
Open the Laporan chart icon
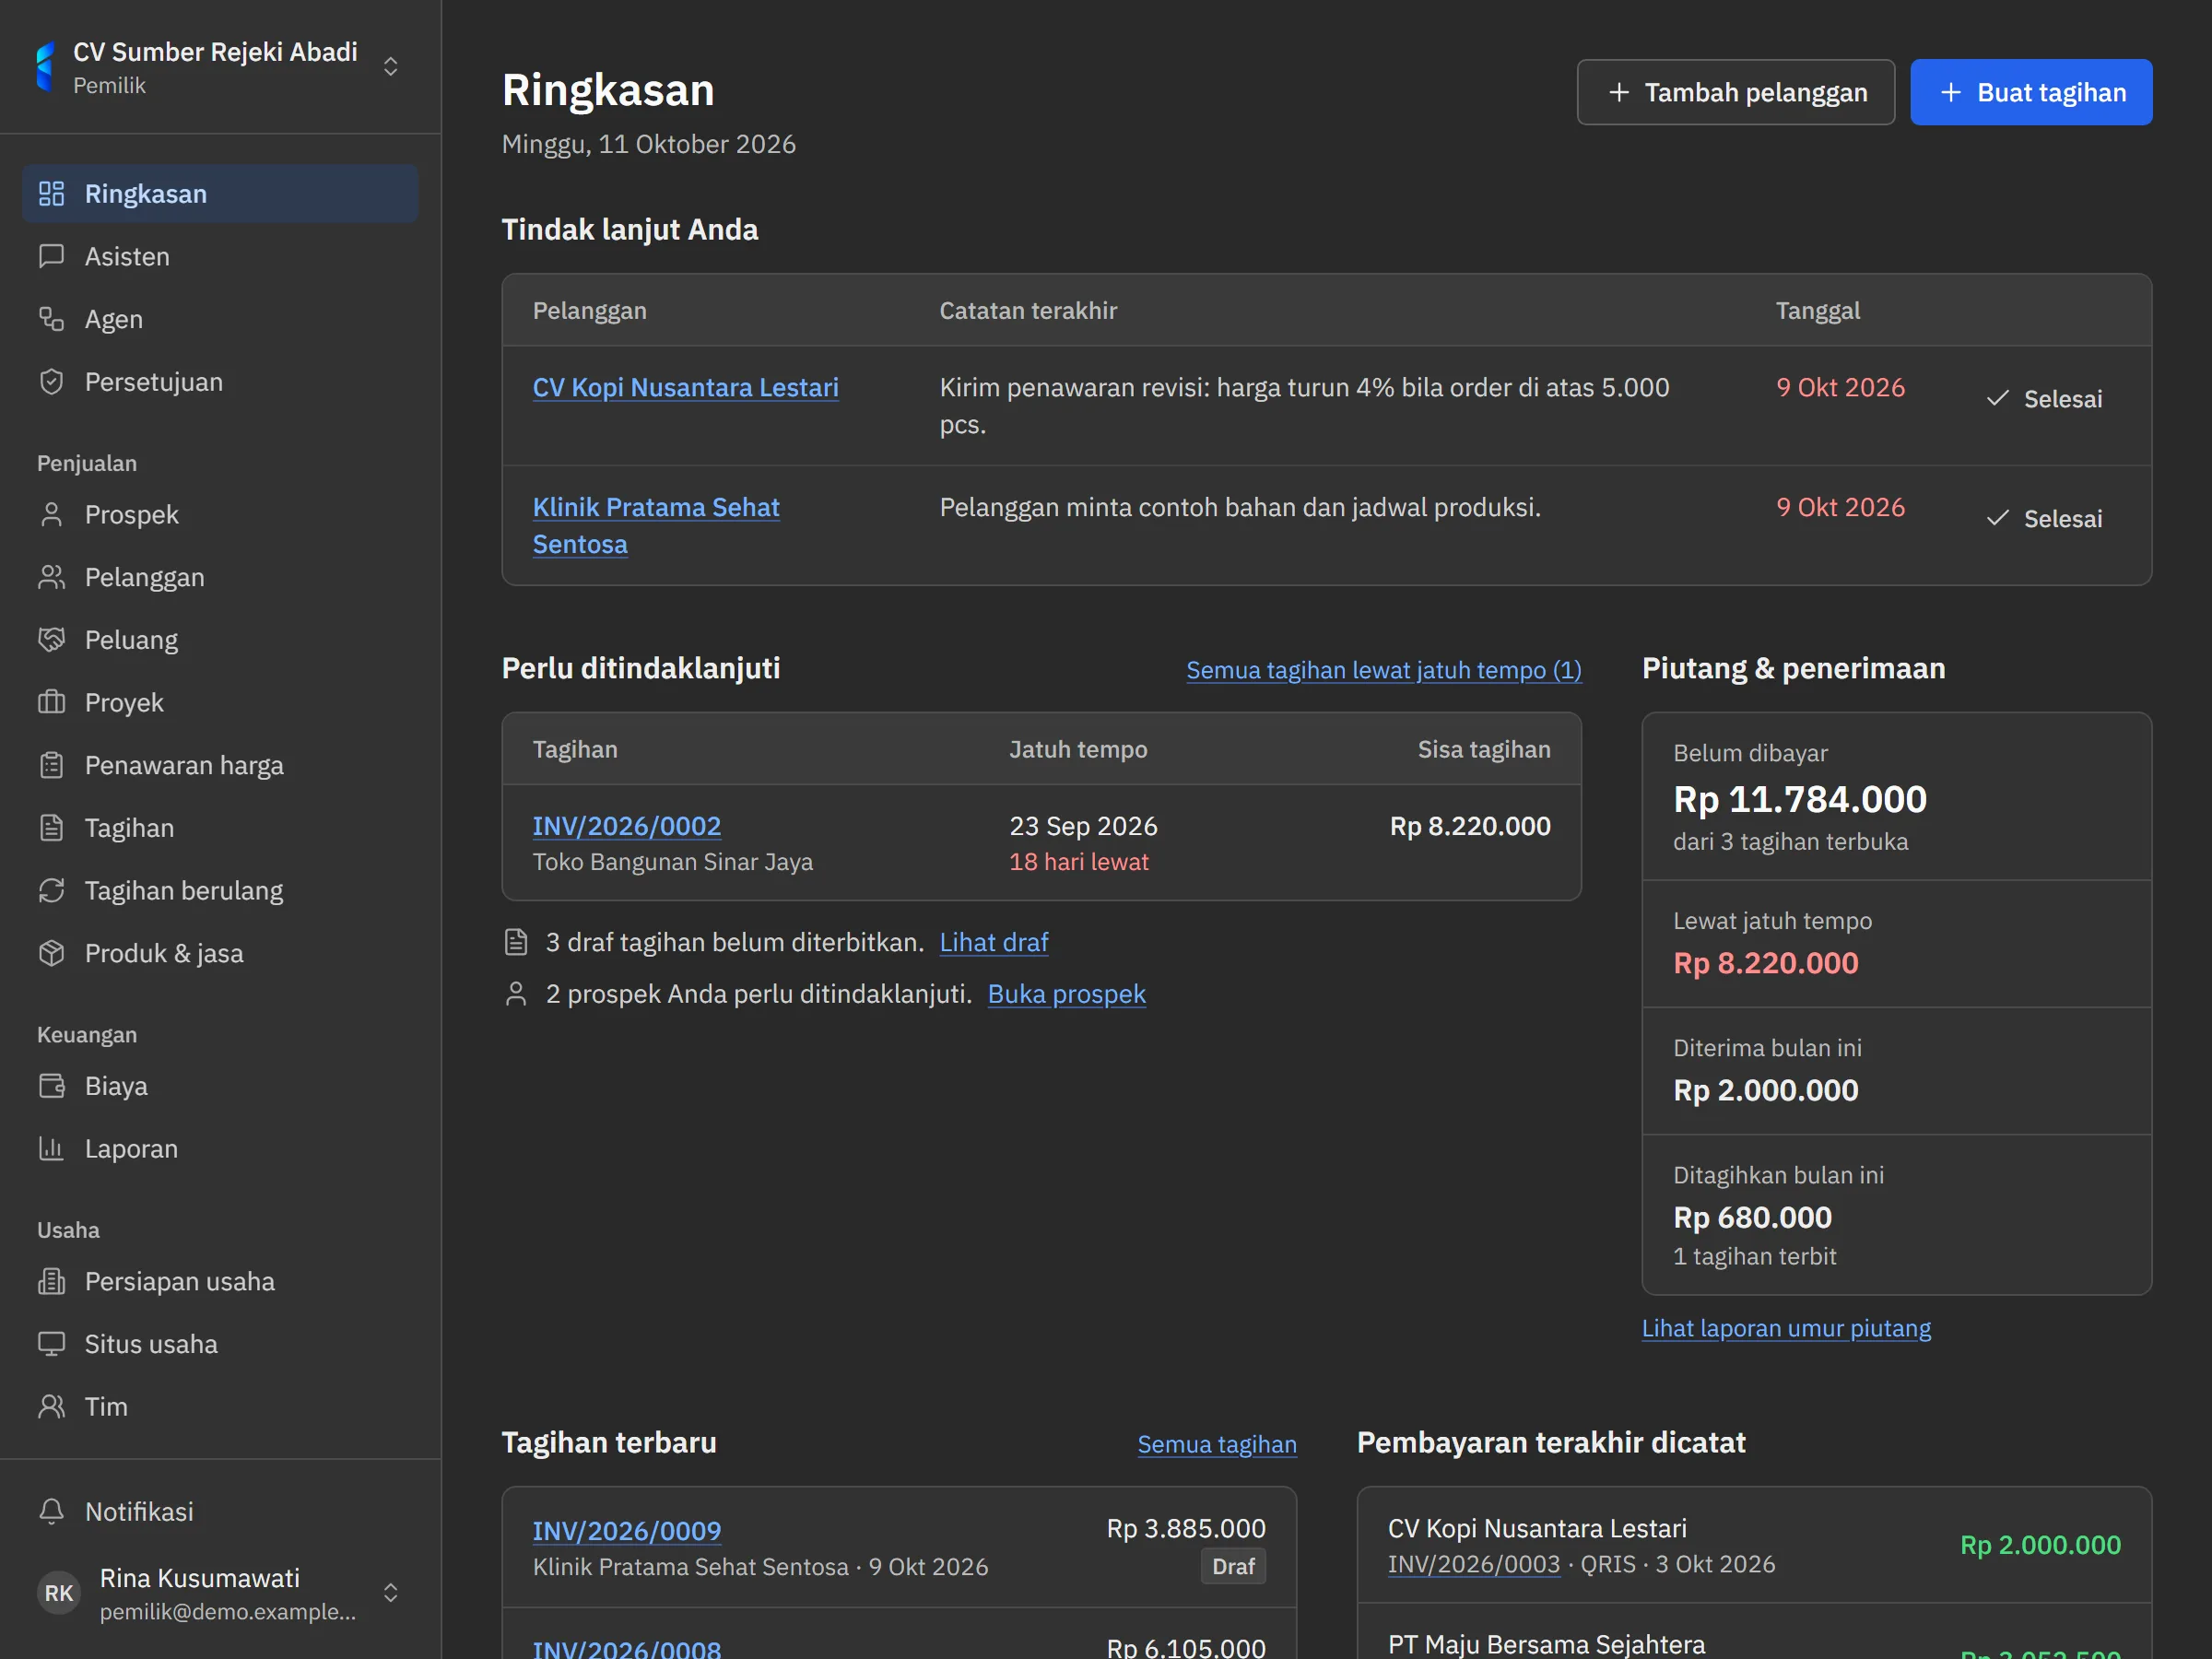51,1149
